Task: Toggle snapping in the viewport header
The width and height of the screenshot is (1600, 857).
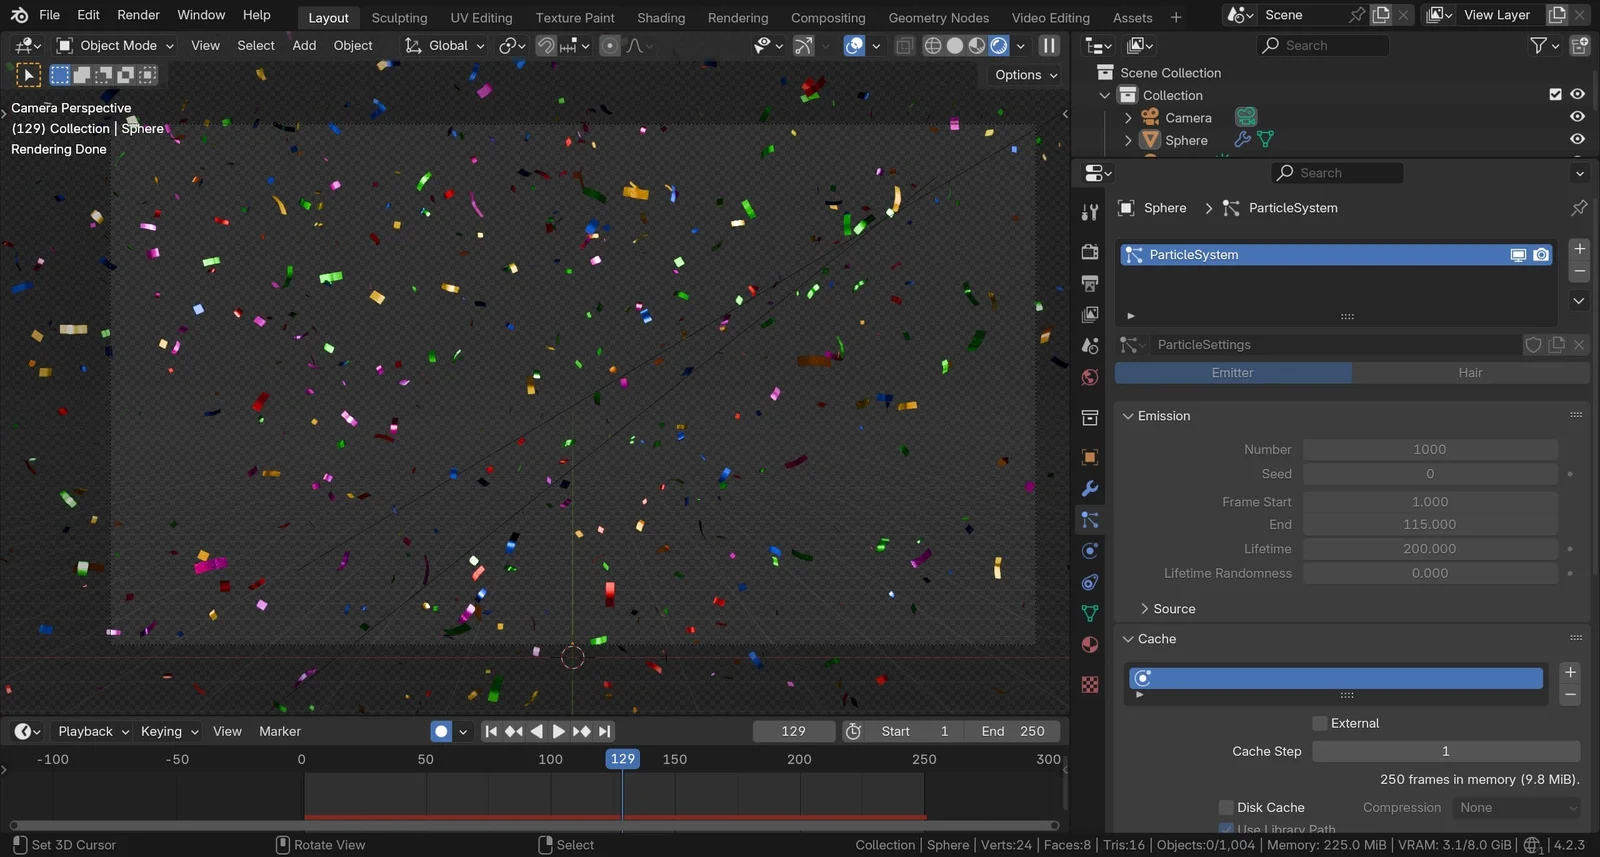Action: (x=545, y=45)
